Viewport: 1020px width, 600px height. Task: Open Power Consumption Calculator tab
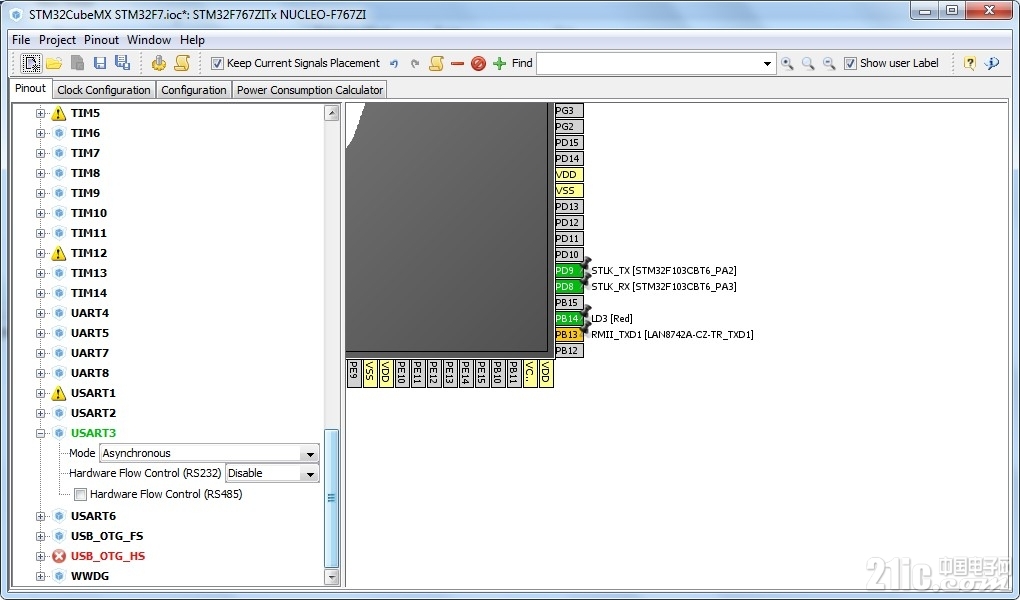coord(310,90)
